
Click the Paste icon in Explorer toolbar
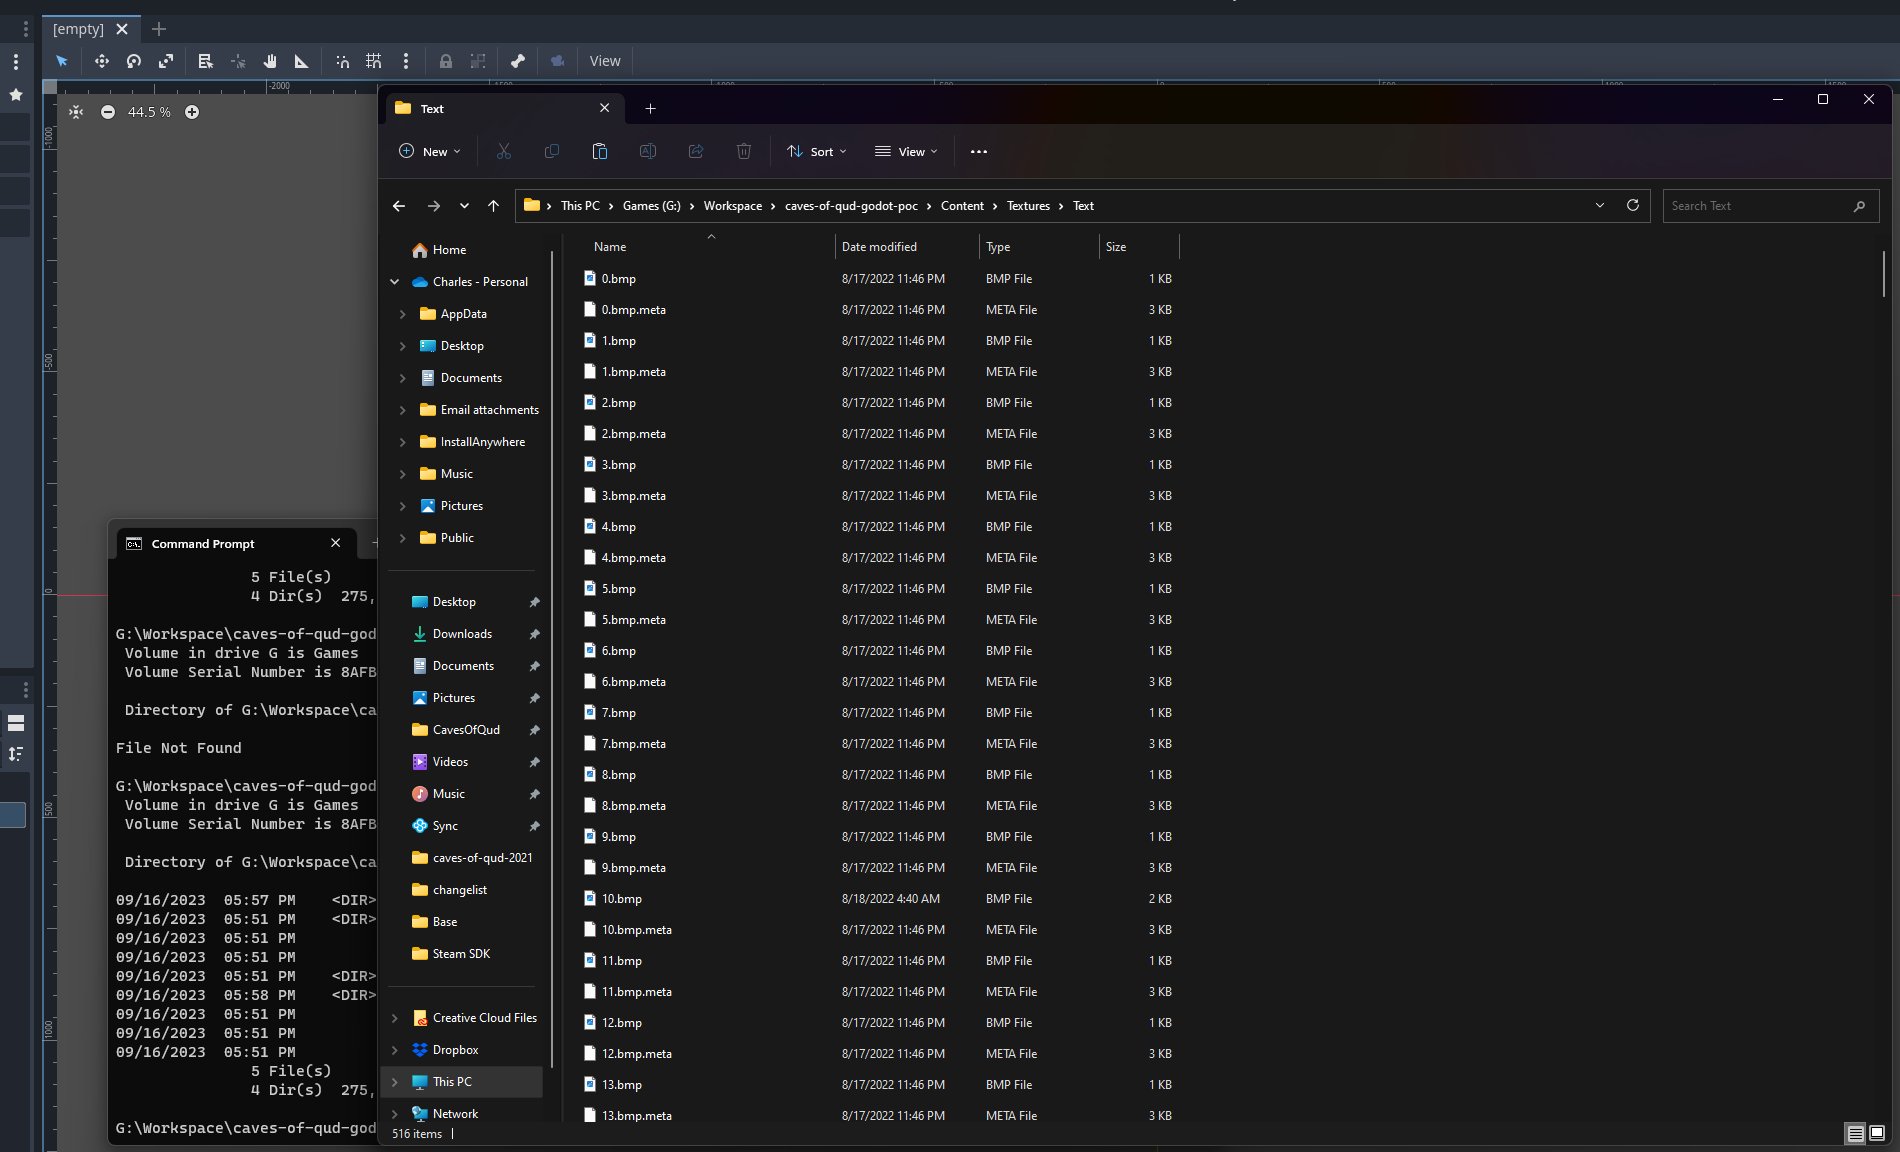pyautogui.click(x=600, y=151)
